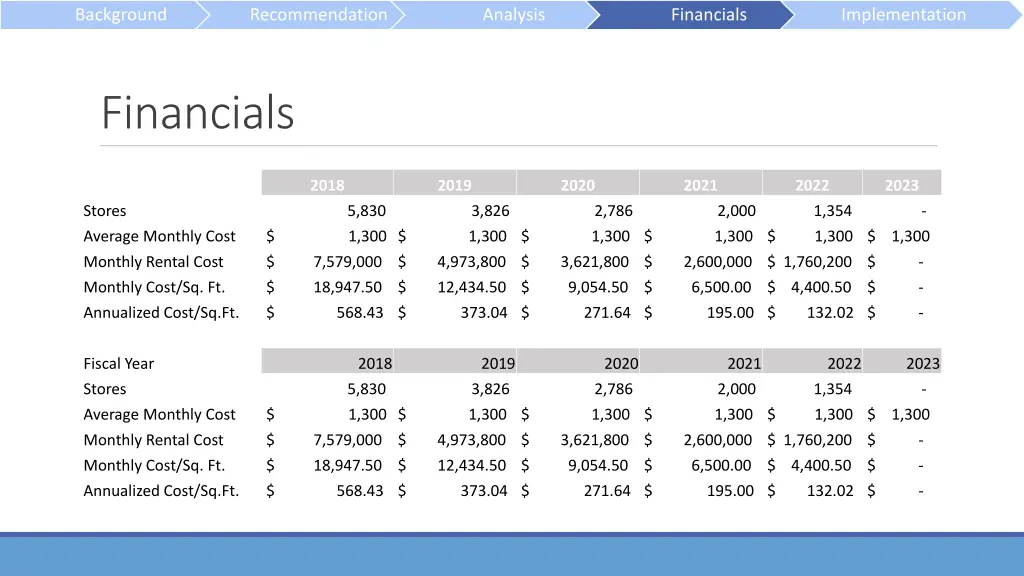Screen dimensions: 1024x576
Task: Select 2021 in the Fiscal Year header row
Action: (x=744, y=364)
